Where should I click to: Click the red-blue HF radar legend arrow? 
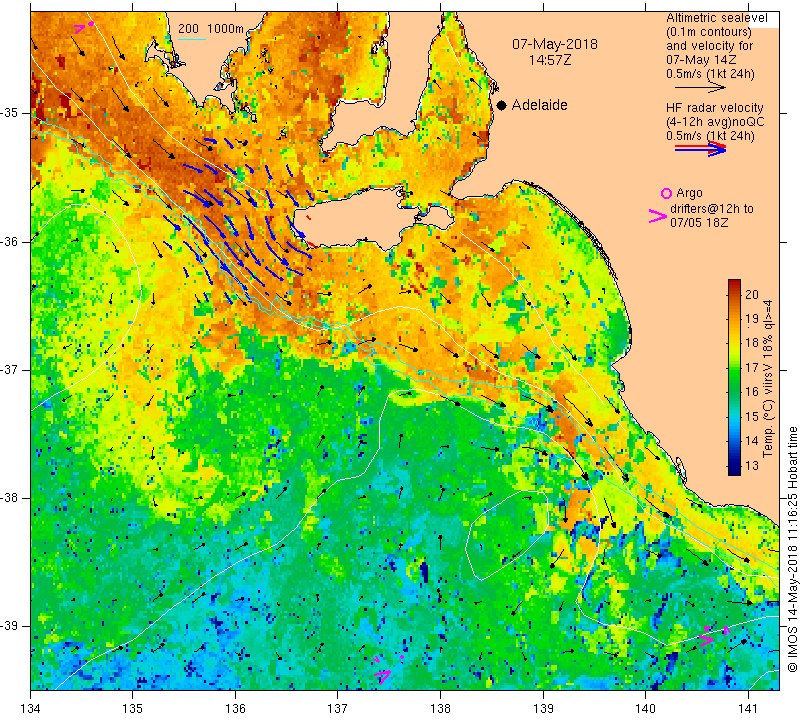click(x=700, y=149)
